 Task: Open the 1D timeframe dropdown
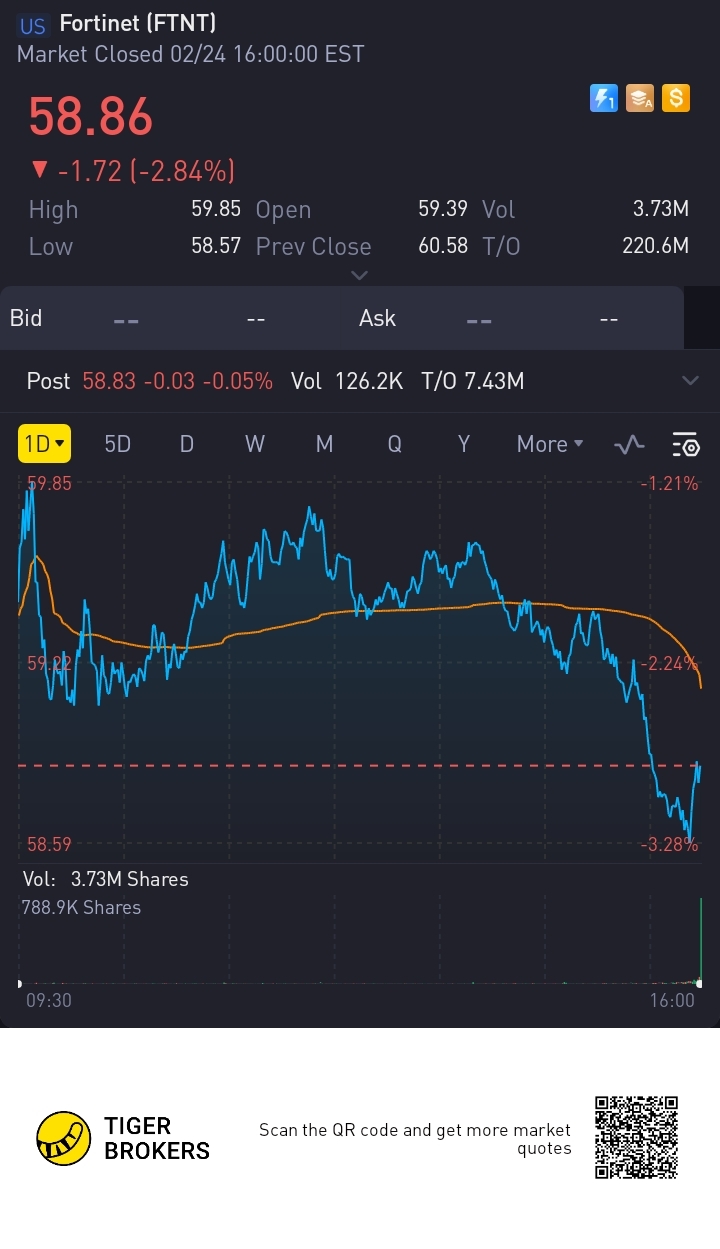coord(44,444)
